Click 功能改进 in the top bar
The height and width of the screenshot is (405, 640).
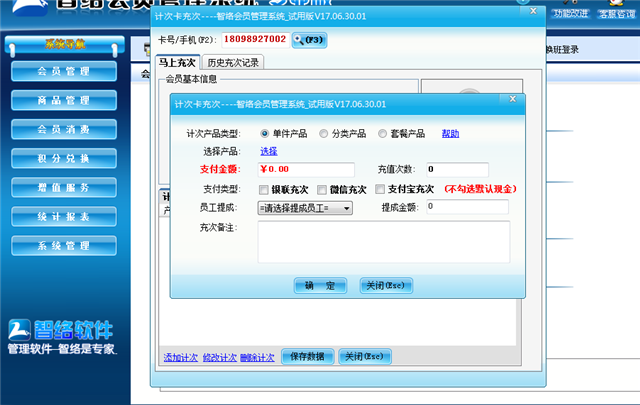tap(571, 13)
